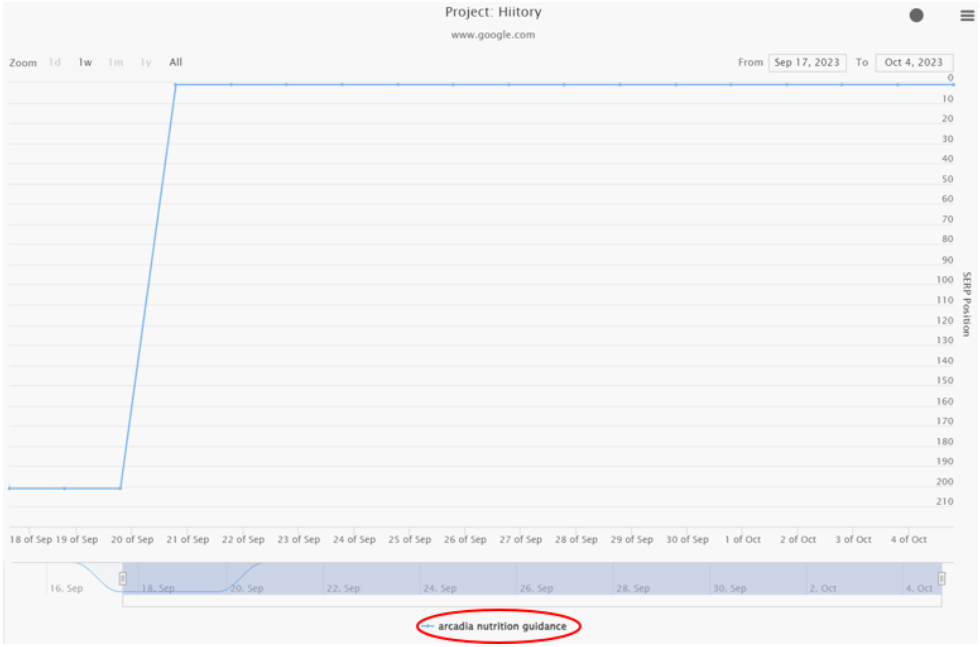Click the 'Project: Hiitory' chart title
Screen dimensions: 980x647
492,12
